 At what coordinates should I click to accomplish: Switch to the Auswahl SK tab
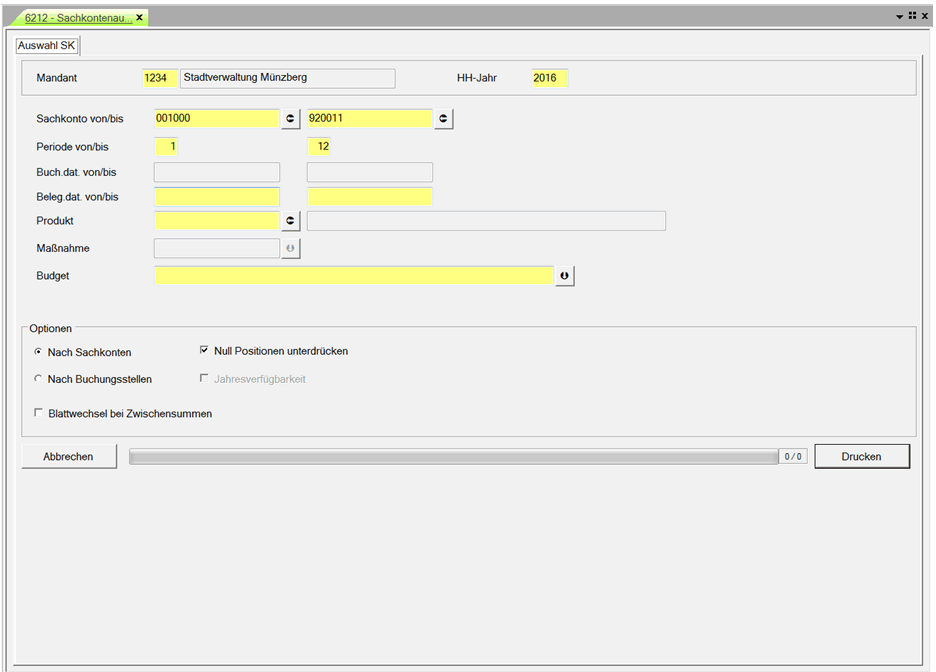47,46
